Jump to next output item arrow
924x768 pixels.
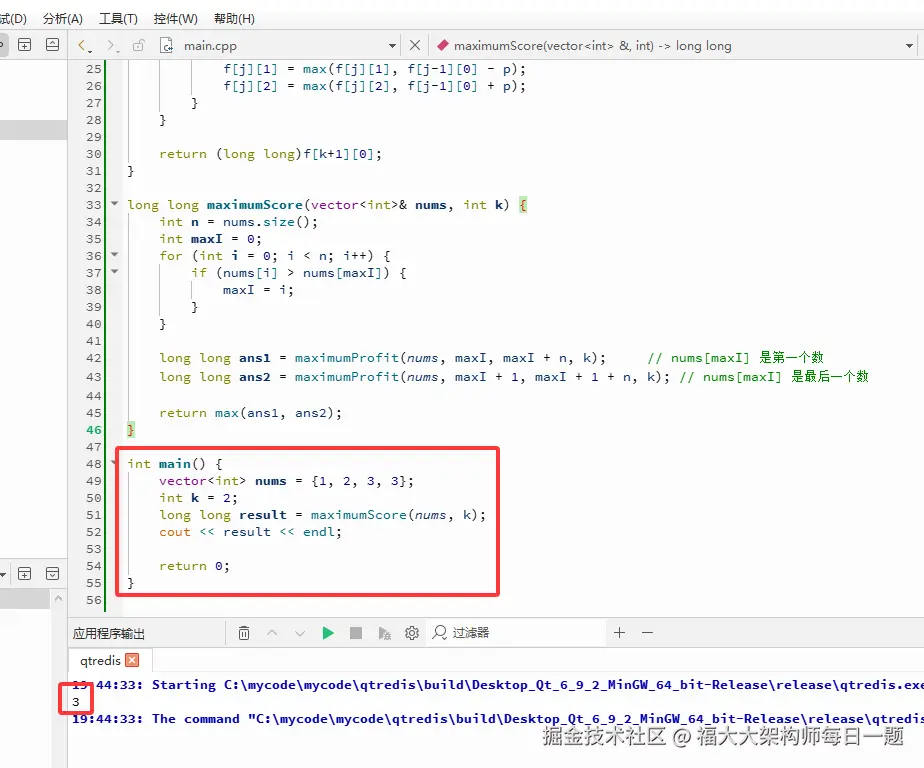(x=299, y=633)
